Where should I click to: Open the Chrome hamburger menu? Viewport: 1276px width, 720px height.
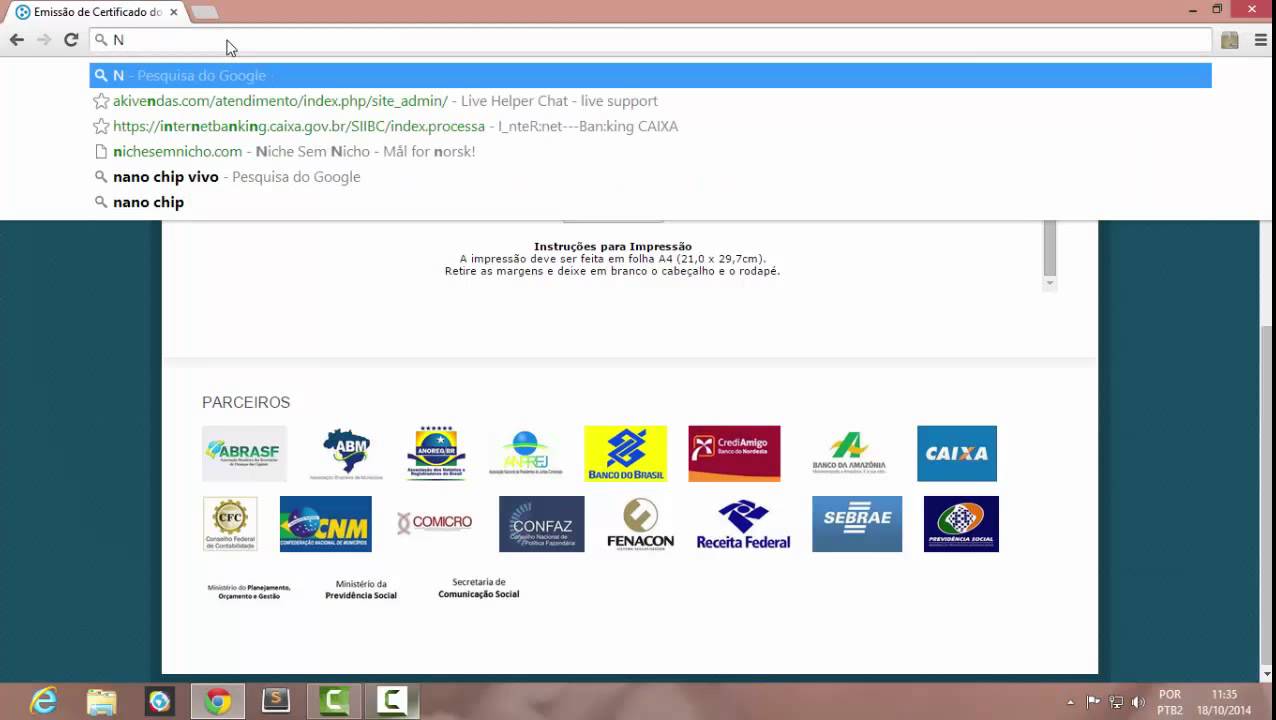[1260, 40]
